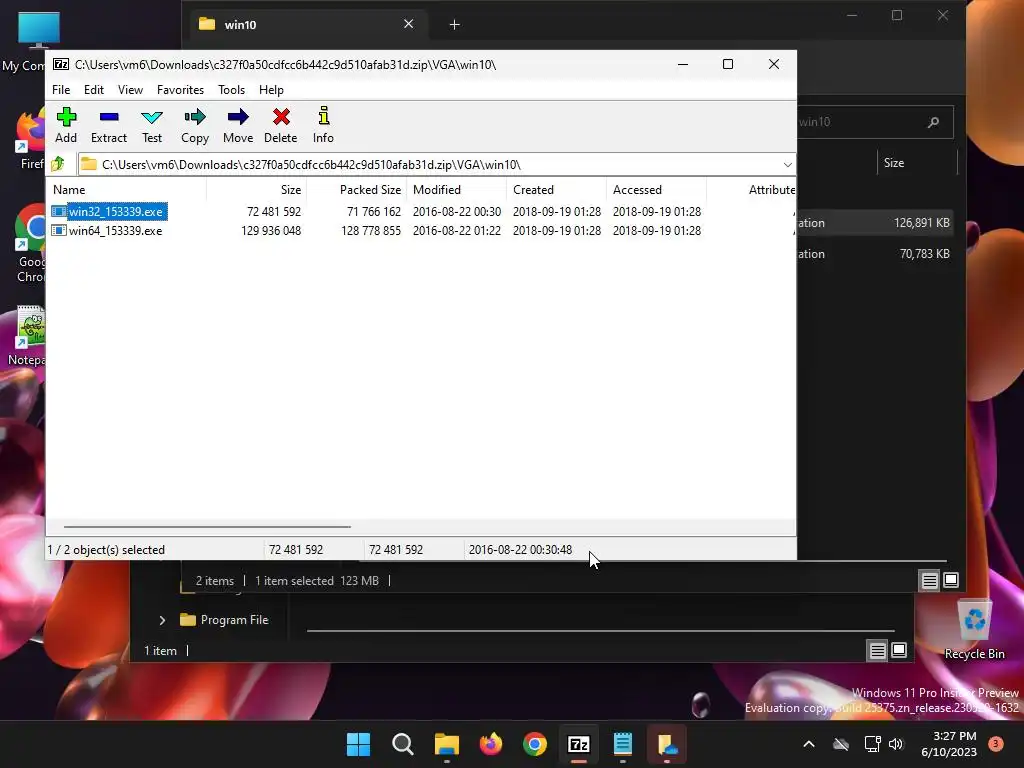Show hidden system tray icons
1024x768 pixels.
(808, 744)
